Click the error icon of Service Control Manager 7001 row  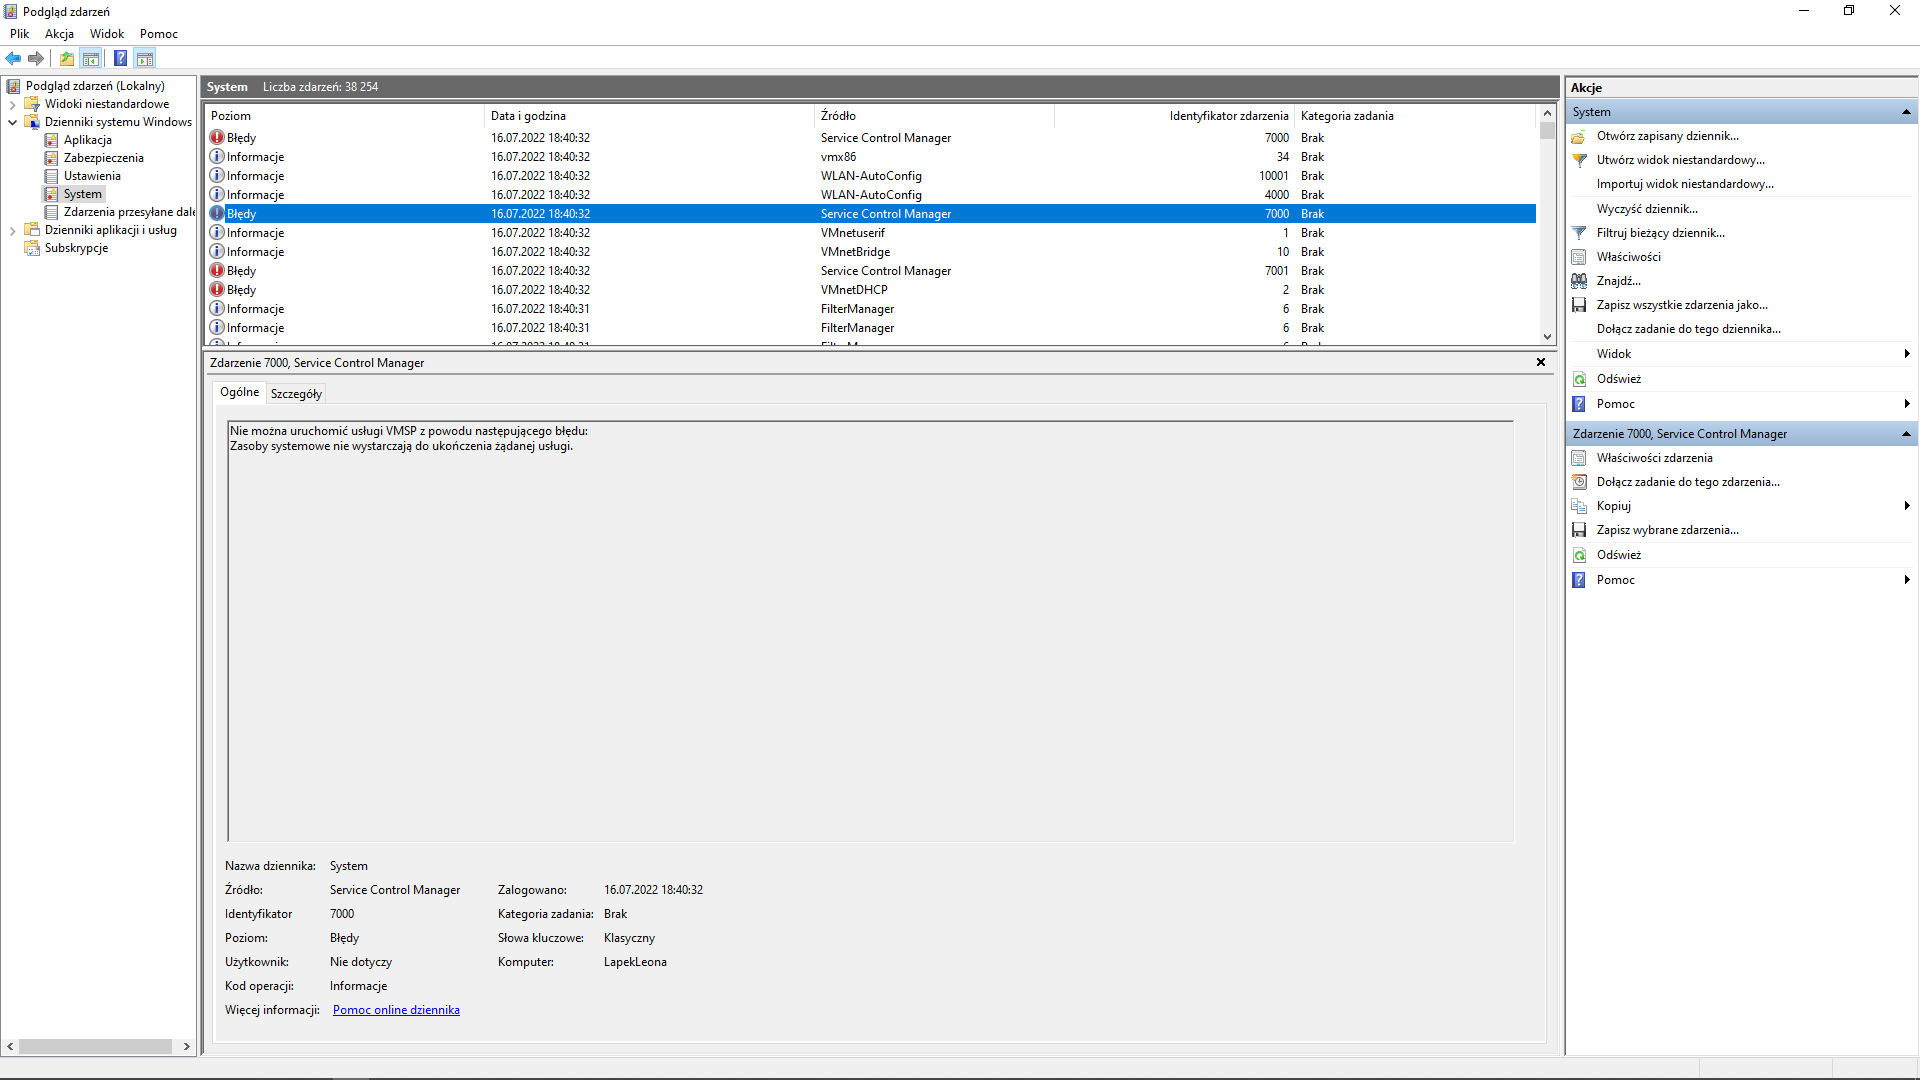tap(217, 270)
